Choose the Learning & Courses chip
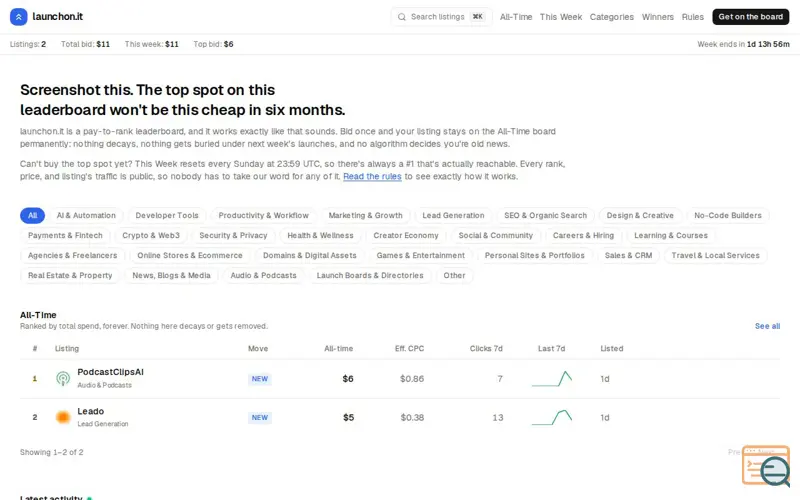The height and width of the screenshot is (500, 800). (670, 235)
